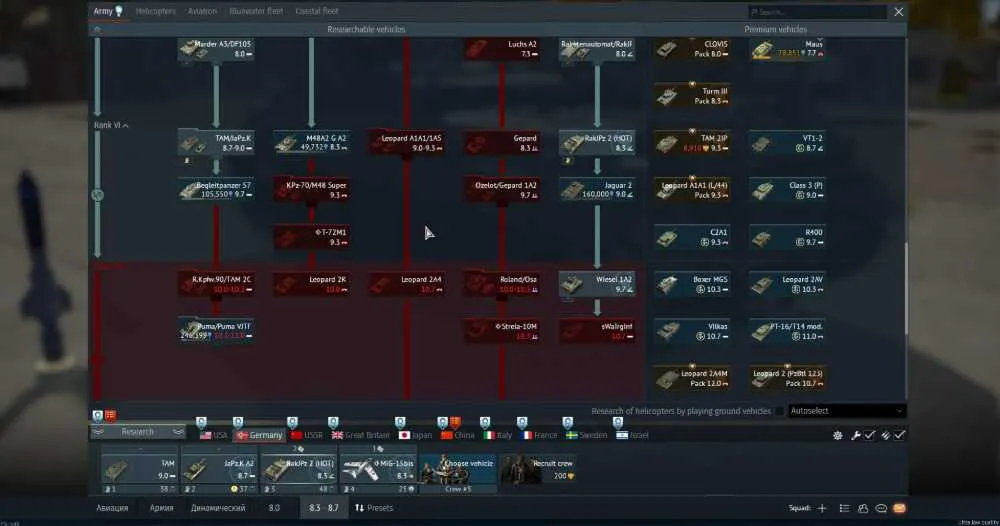
Task: Click the orange mail envelope icon
Action: click(x=899, y=508)
